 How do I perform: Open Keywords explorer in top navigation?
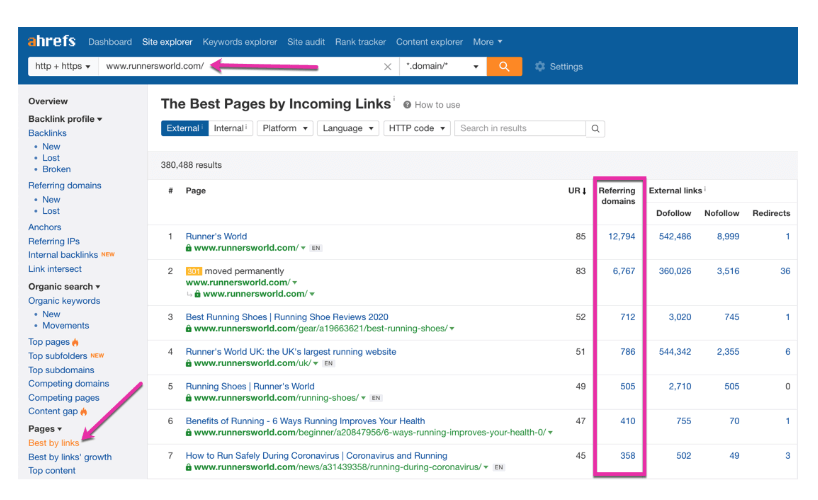click(240, 42)
